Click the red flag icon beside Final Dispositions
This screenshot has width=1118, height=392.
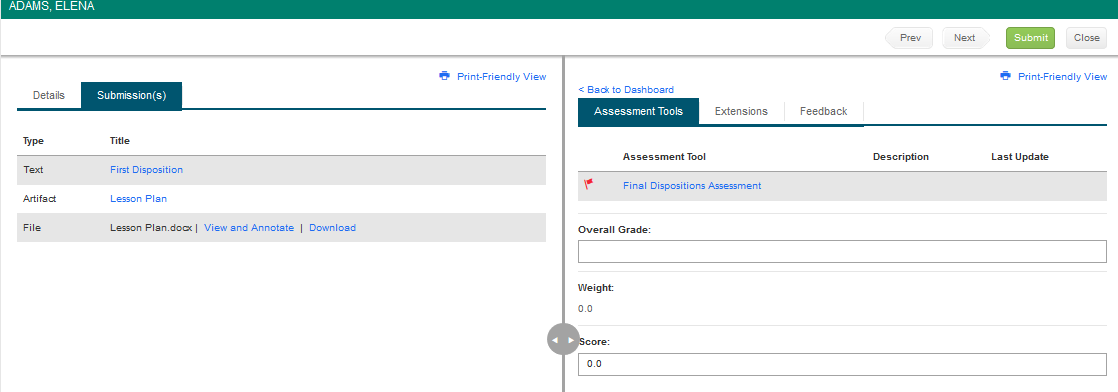(x=588, y=185)
